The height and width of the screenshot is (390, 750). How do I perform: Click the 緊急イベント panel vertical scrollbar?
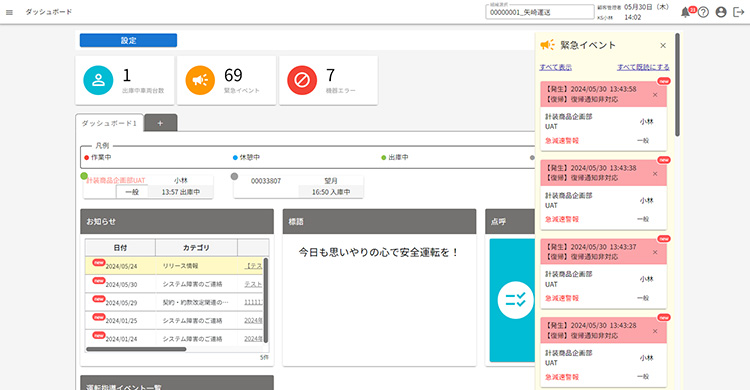point(677,84)
